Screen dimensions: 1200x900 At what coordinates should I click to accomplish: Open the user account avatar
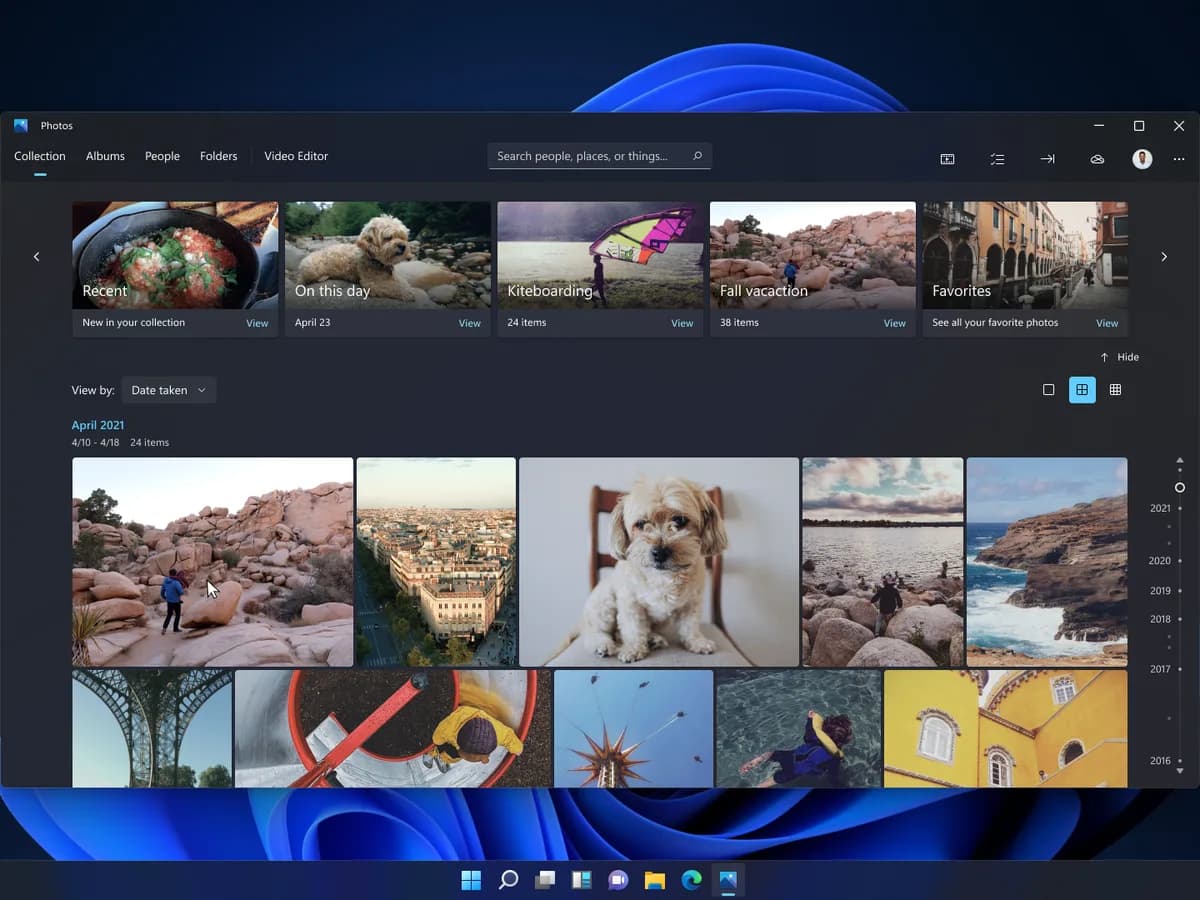pos(1142,159)
